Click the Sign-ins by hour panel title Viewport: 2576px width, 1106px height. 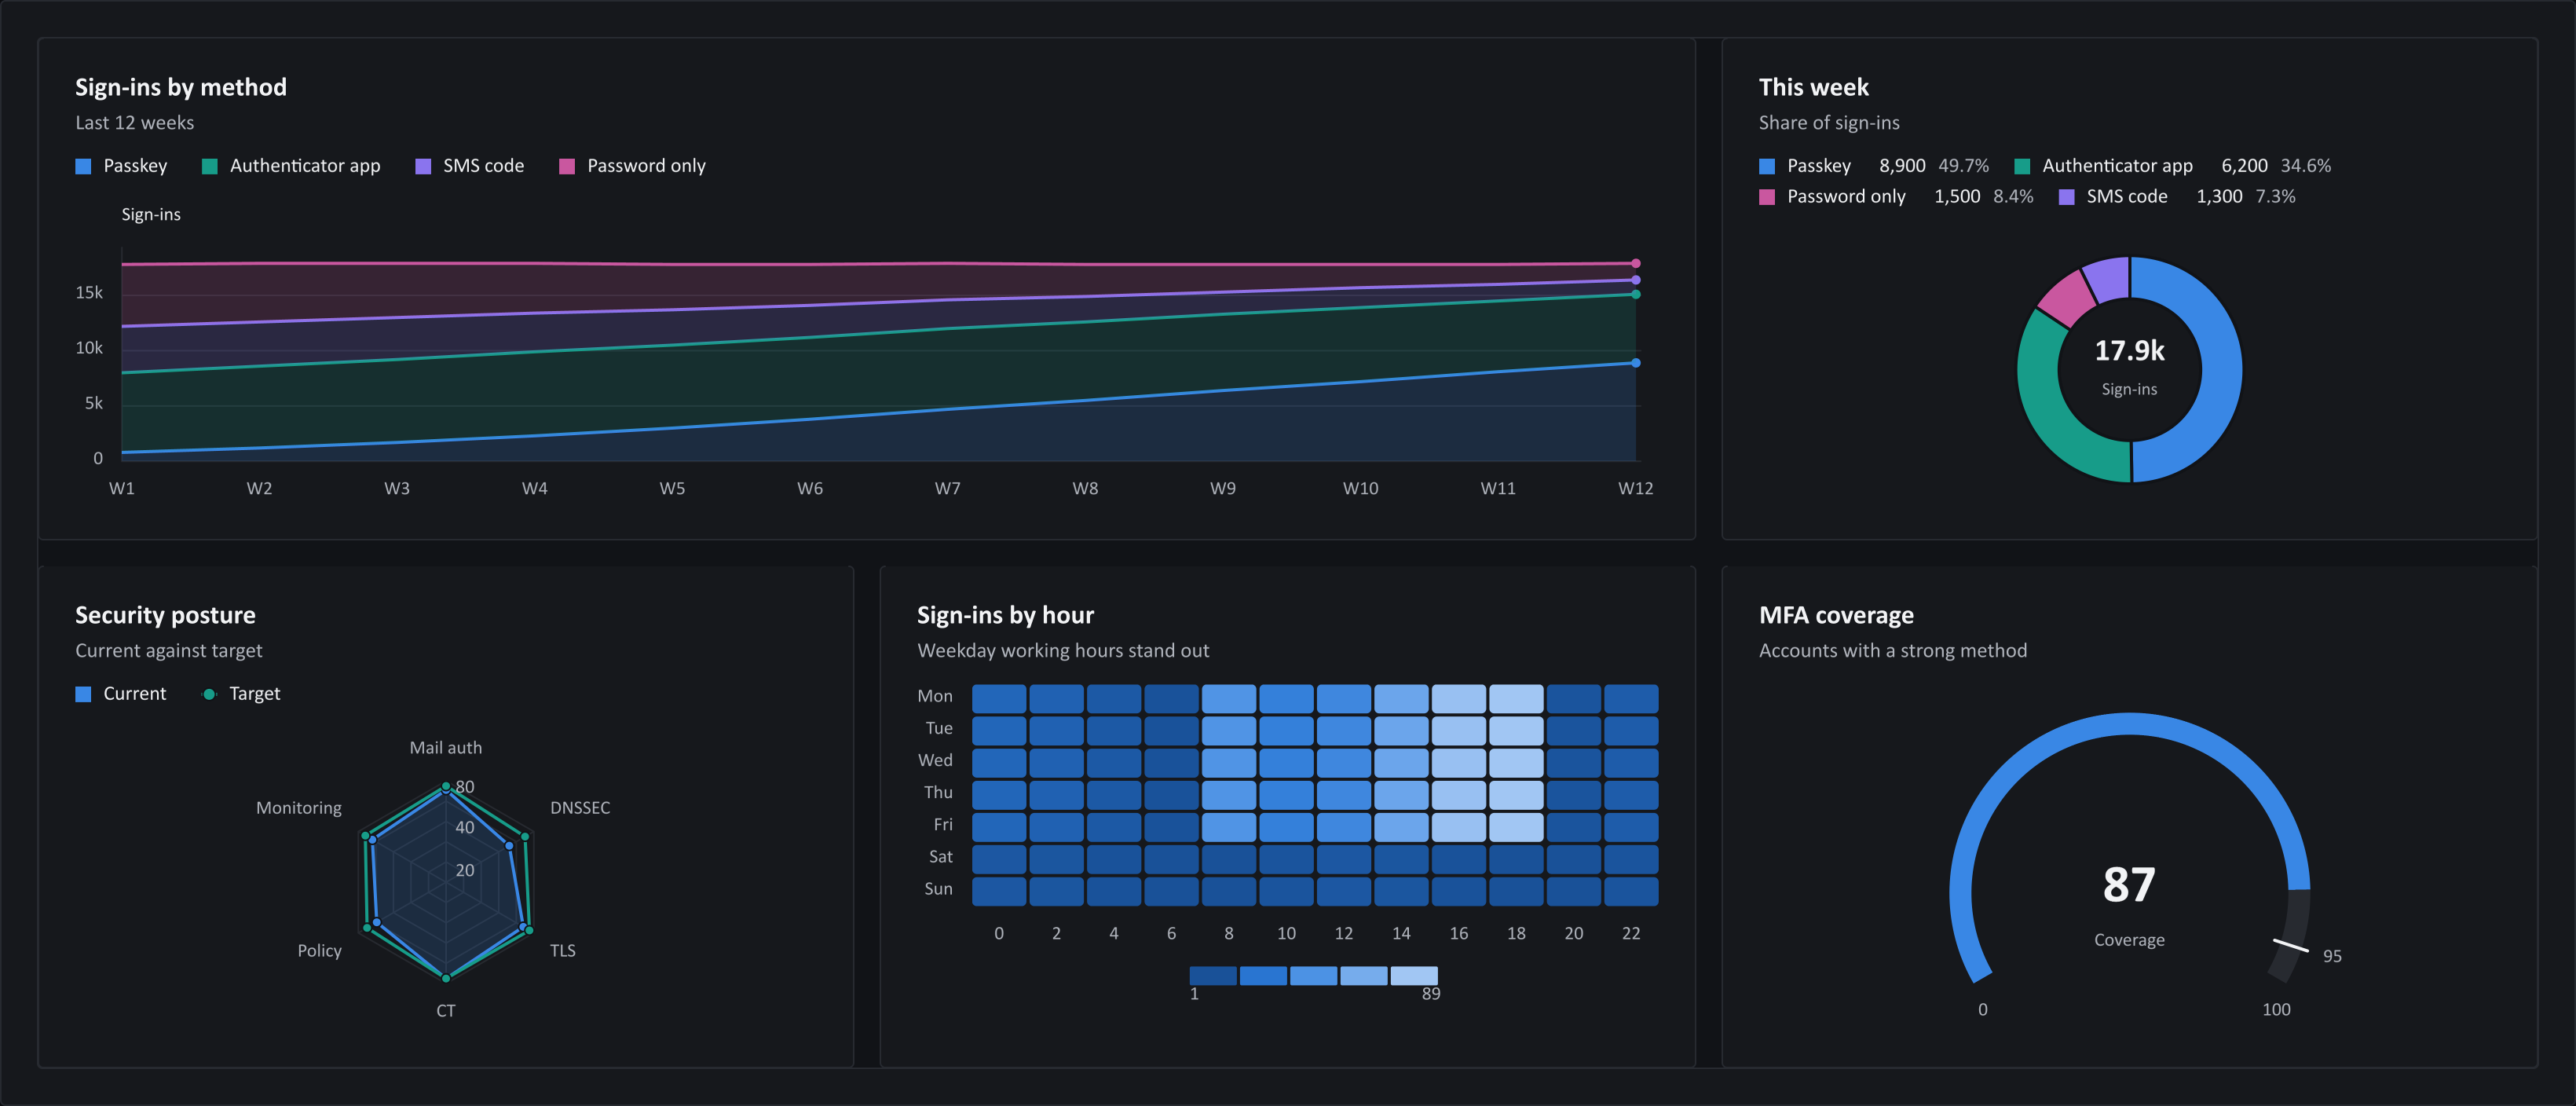(x=1005, y=616)
